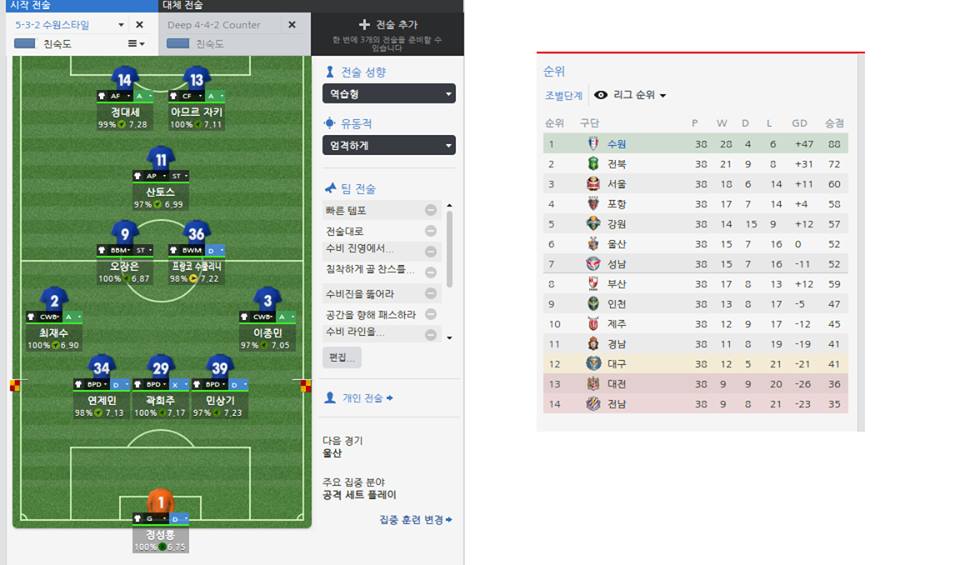Switch to the Deep 4-4-2 Counter tab
Viewport: 960px width, 565px height.
tap(214, 25)
